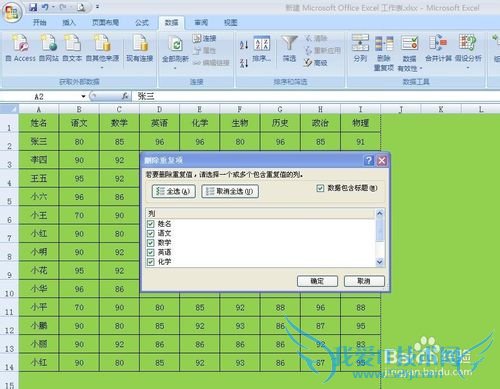Click the 取消全选 (Unselect All) button
The width and height of the screenshot is (500, 389).
(x=230, y=191)
